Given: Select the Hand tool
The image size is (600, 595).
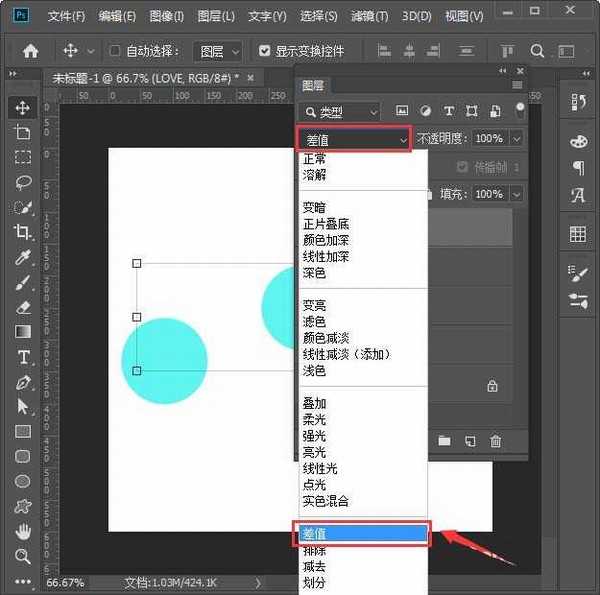Looking at the screenshot, I should (22, 531).
